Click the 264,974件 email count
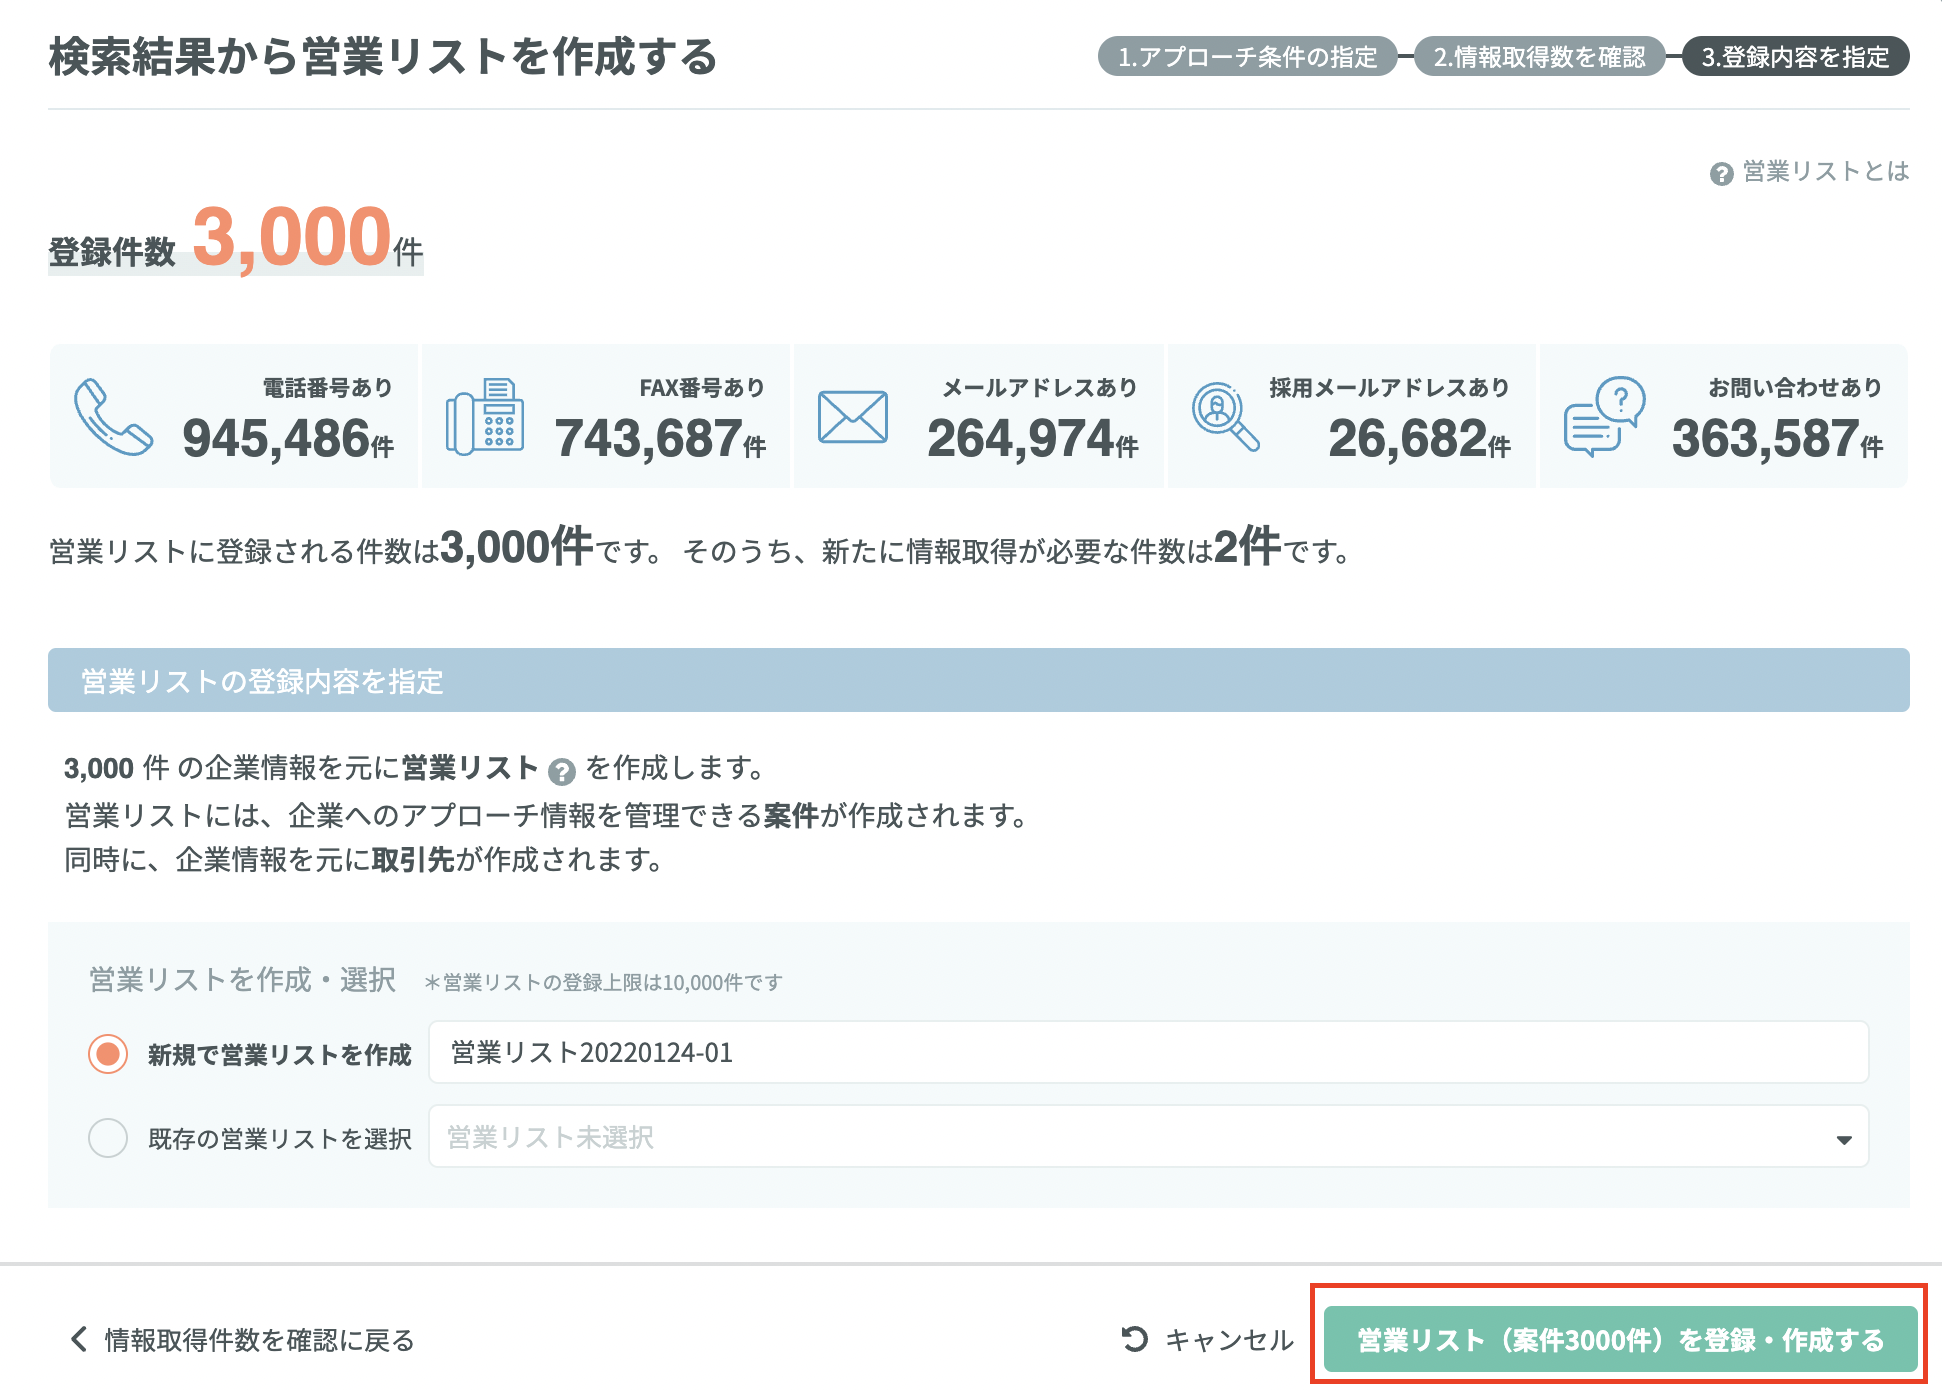This screenshot has width=1942, height=1390. click(x=1032, y=438)
